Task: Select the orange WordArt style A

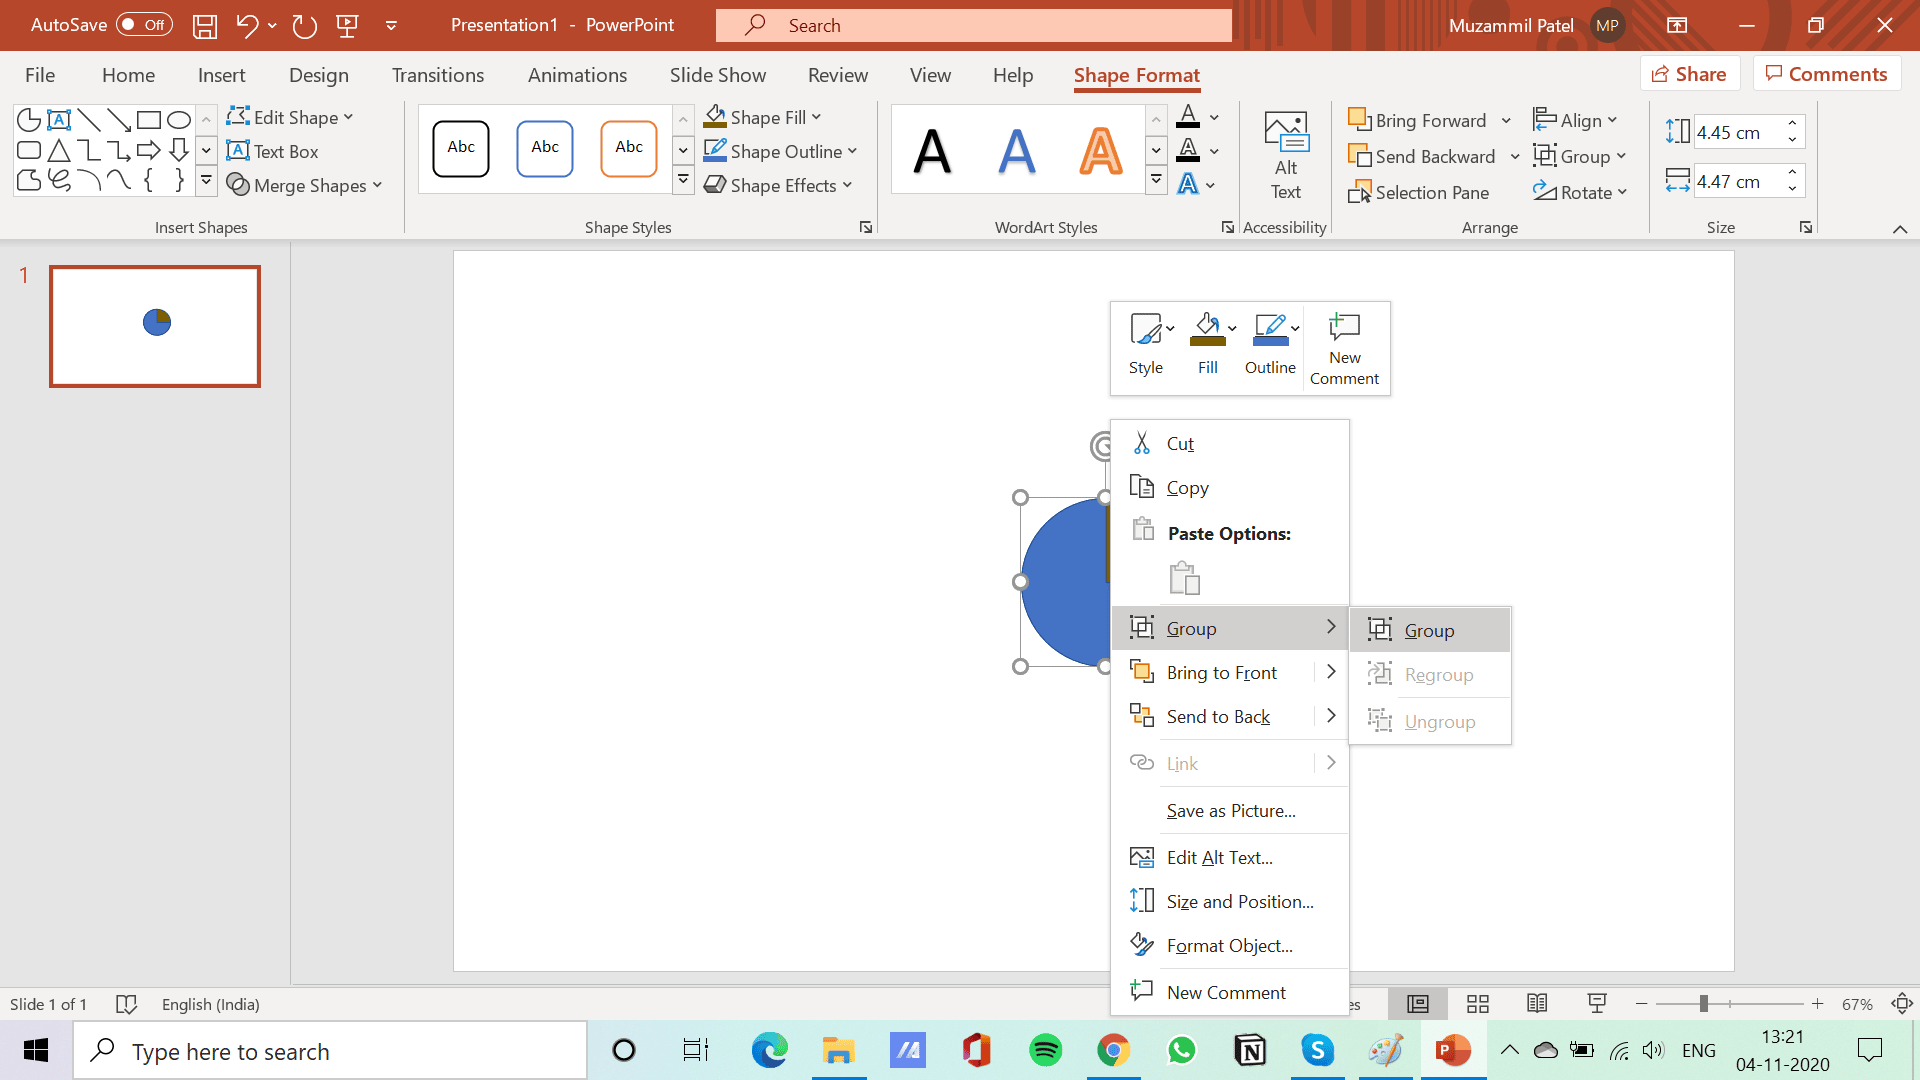Action: click(x=1101, y=151)
